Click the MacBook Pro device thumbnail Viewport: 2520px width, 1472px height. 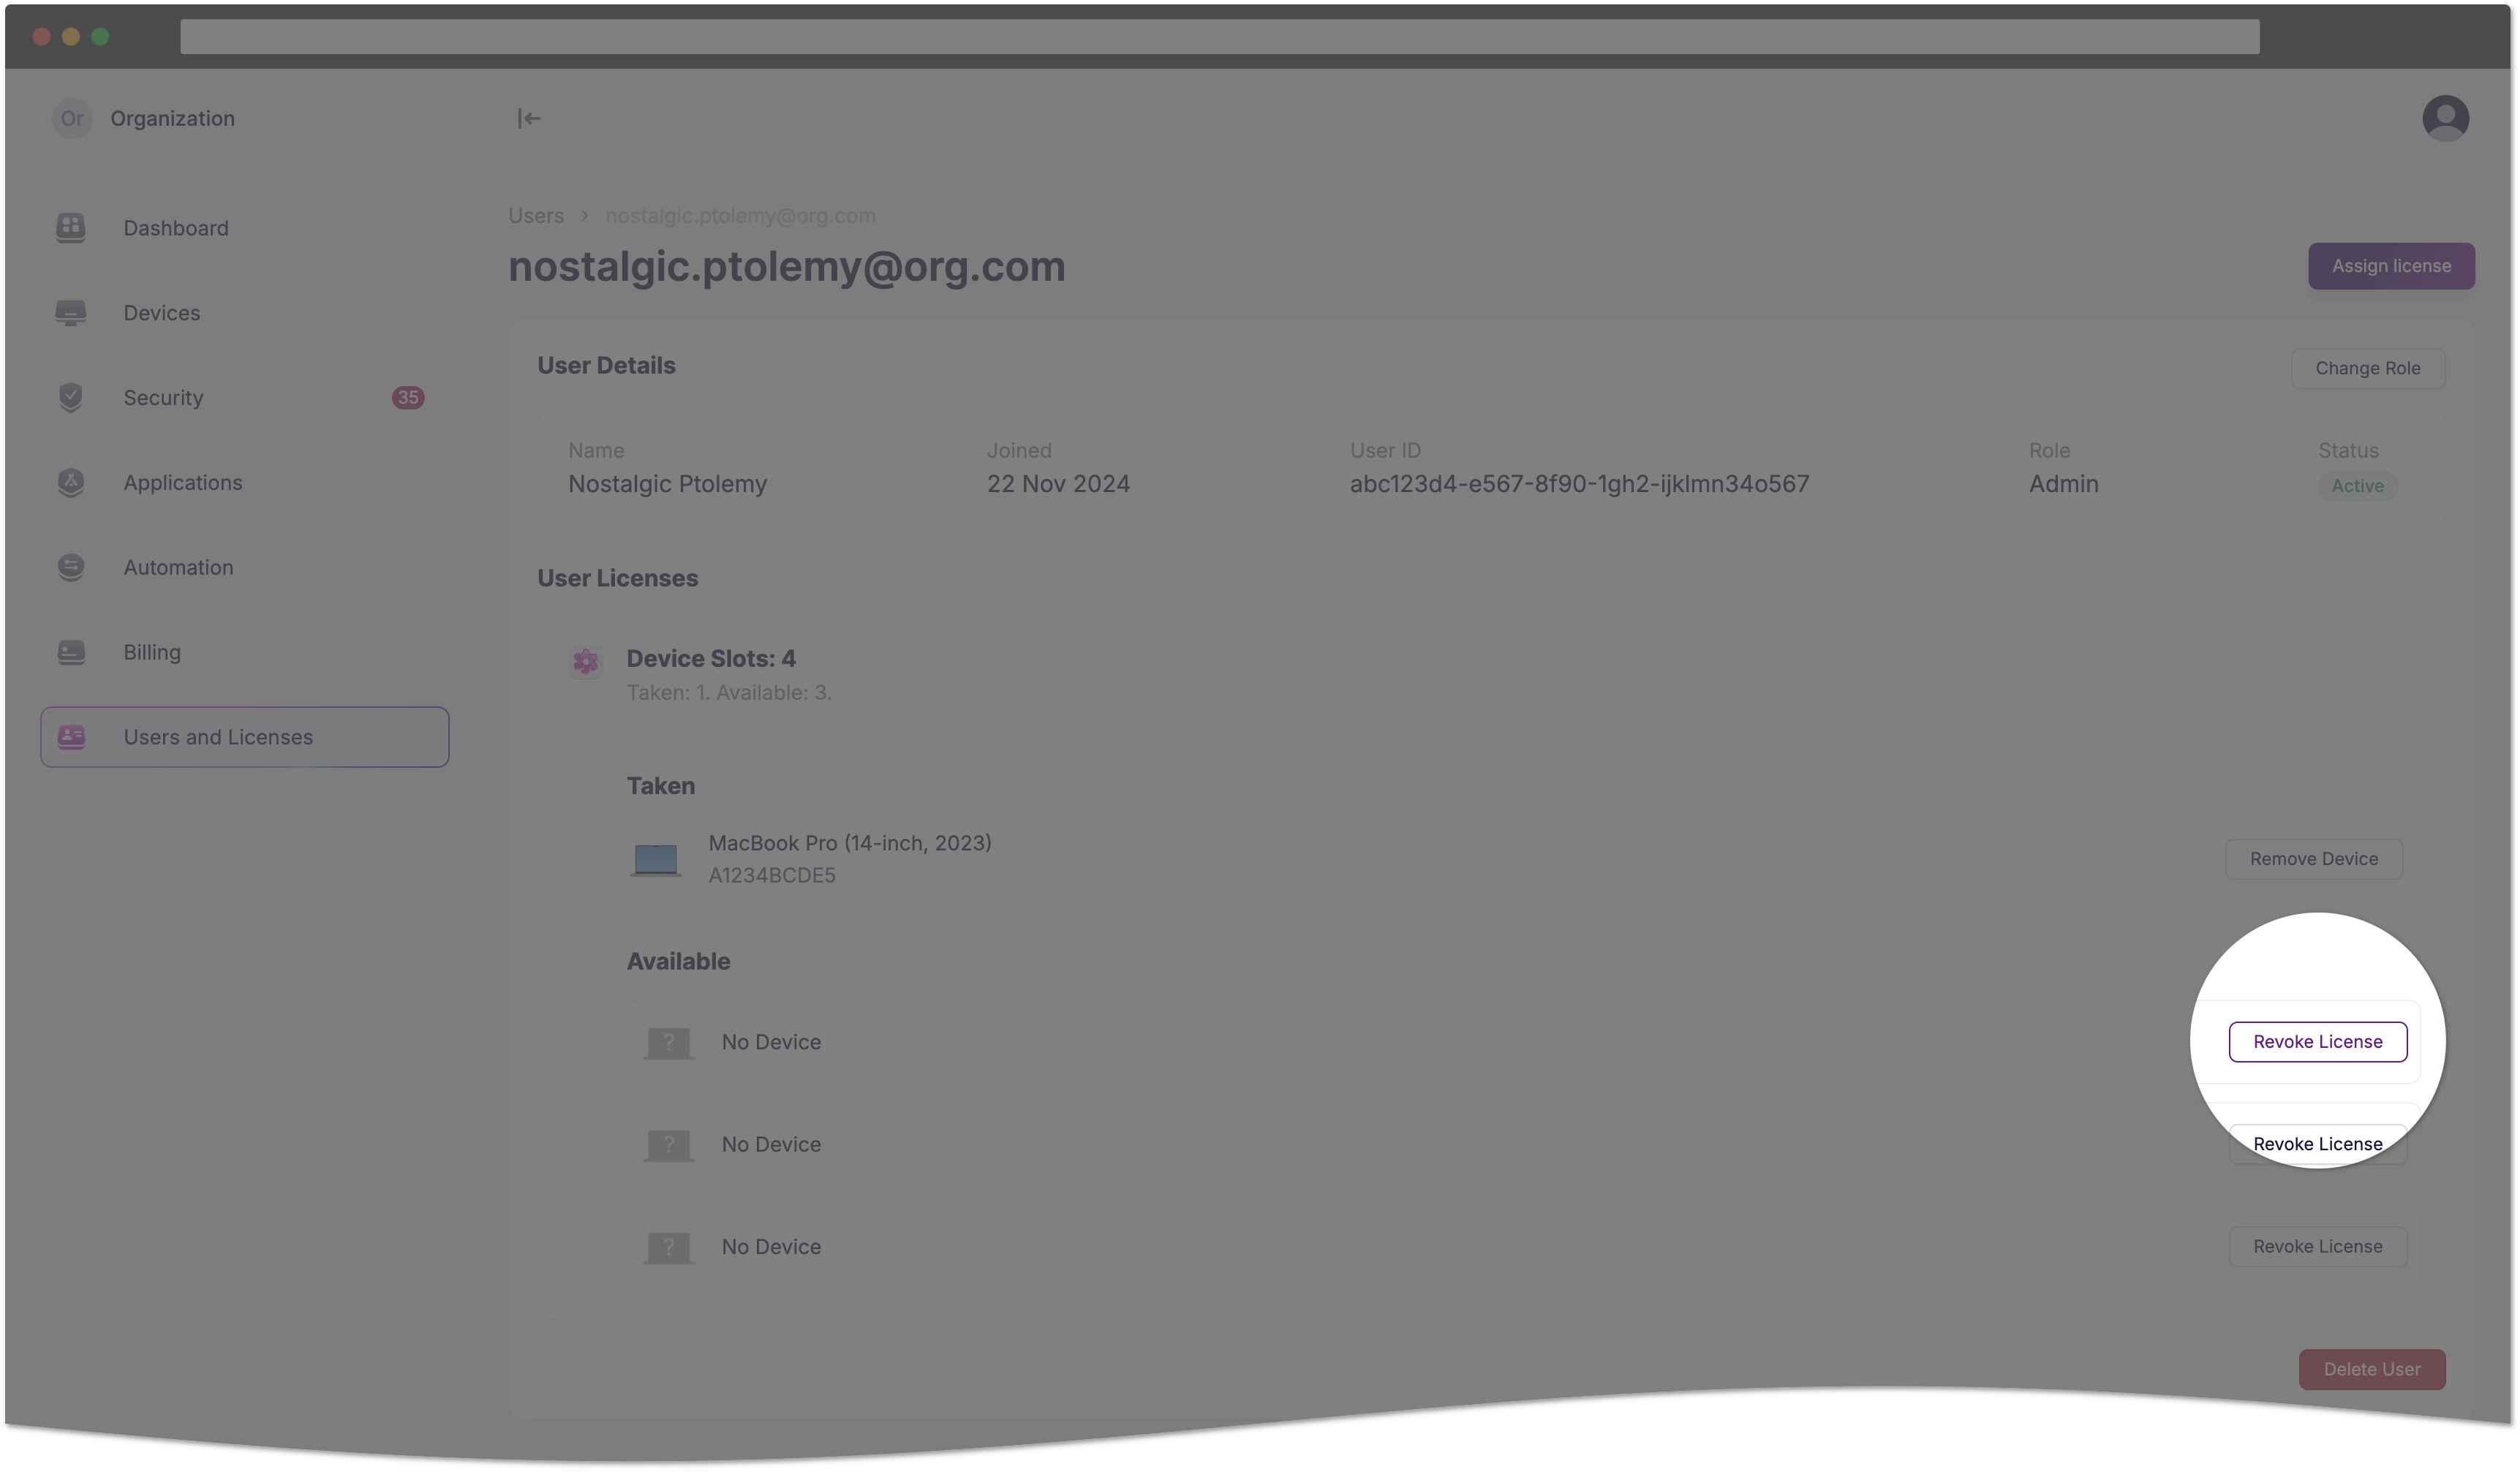click(657, 858)
